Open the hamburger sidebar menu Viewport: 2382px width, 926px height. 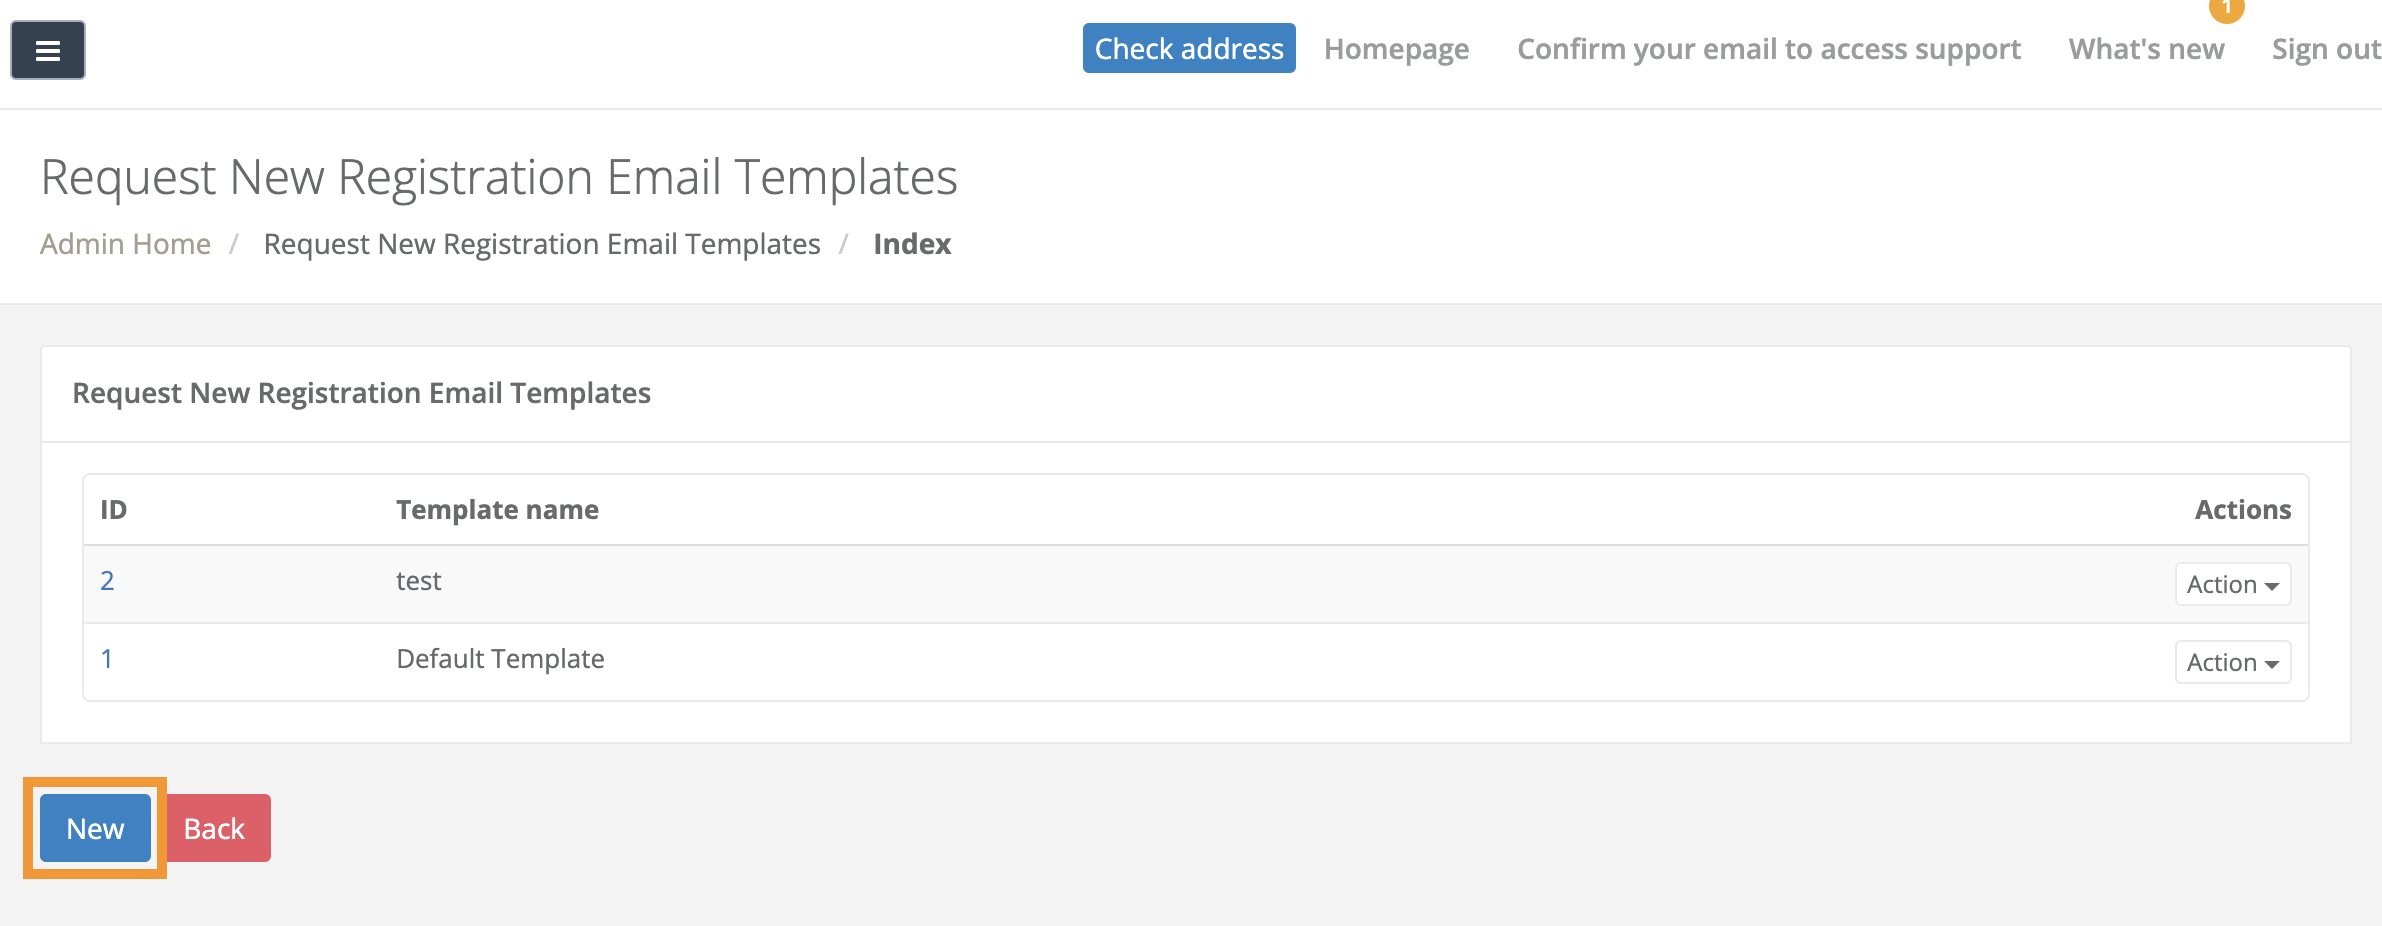(48, 50)
